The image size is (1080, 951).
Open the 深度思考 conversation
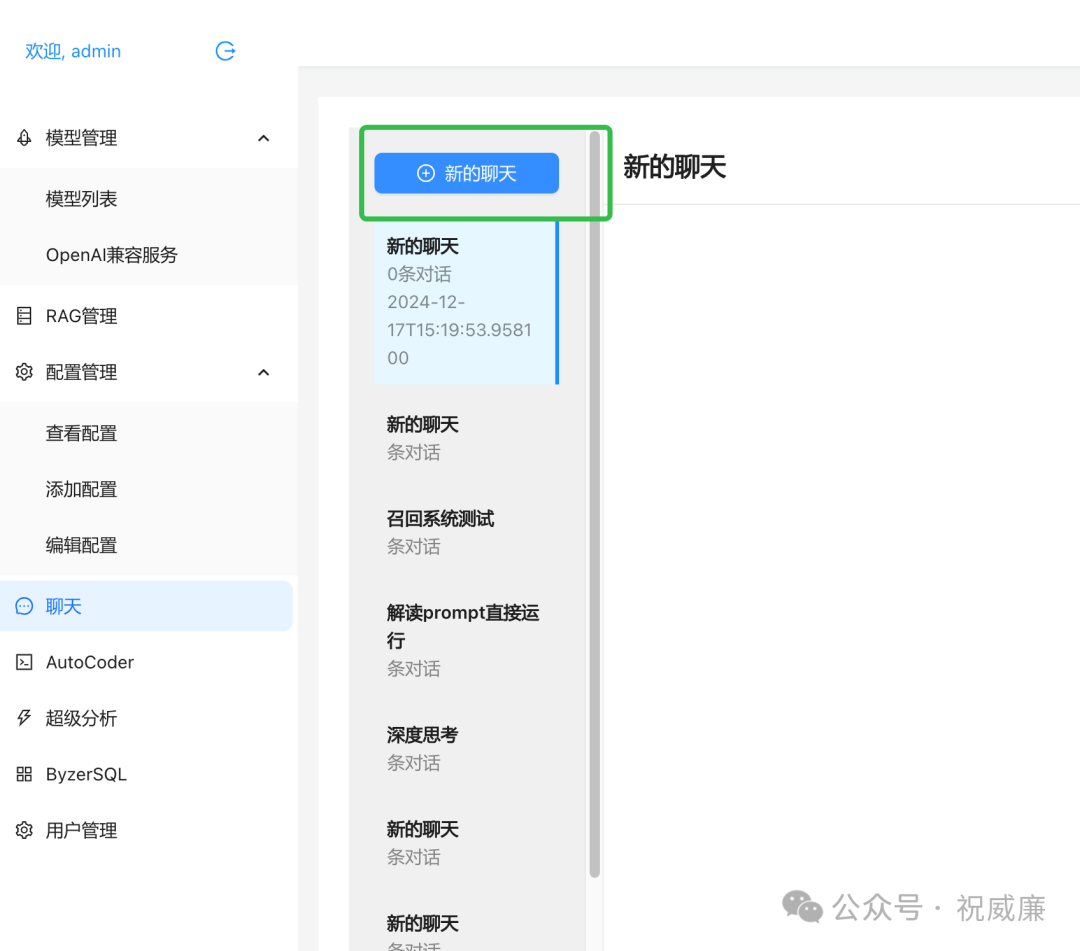466,749
